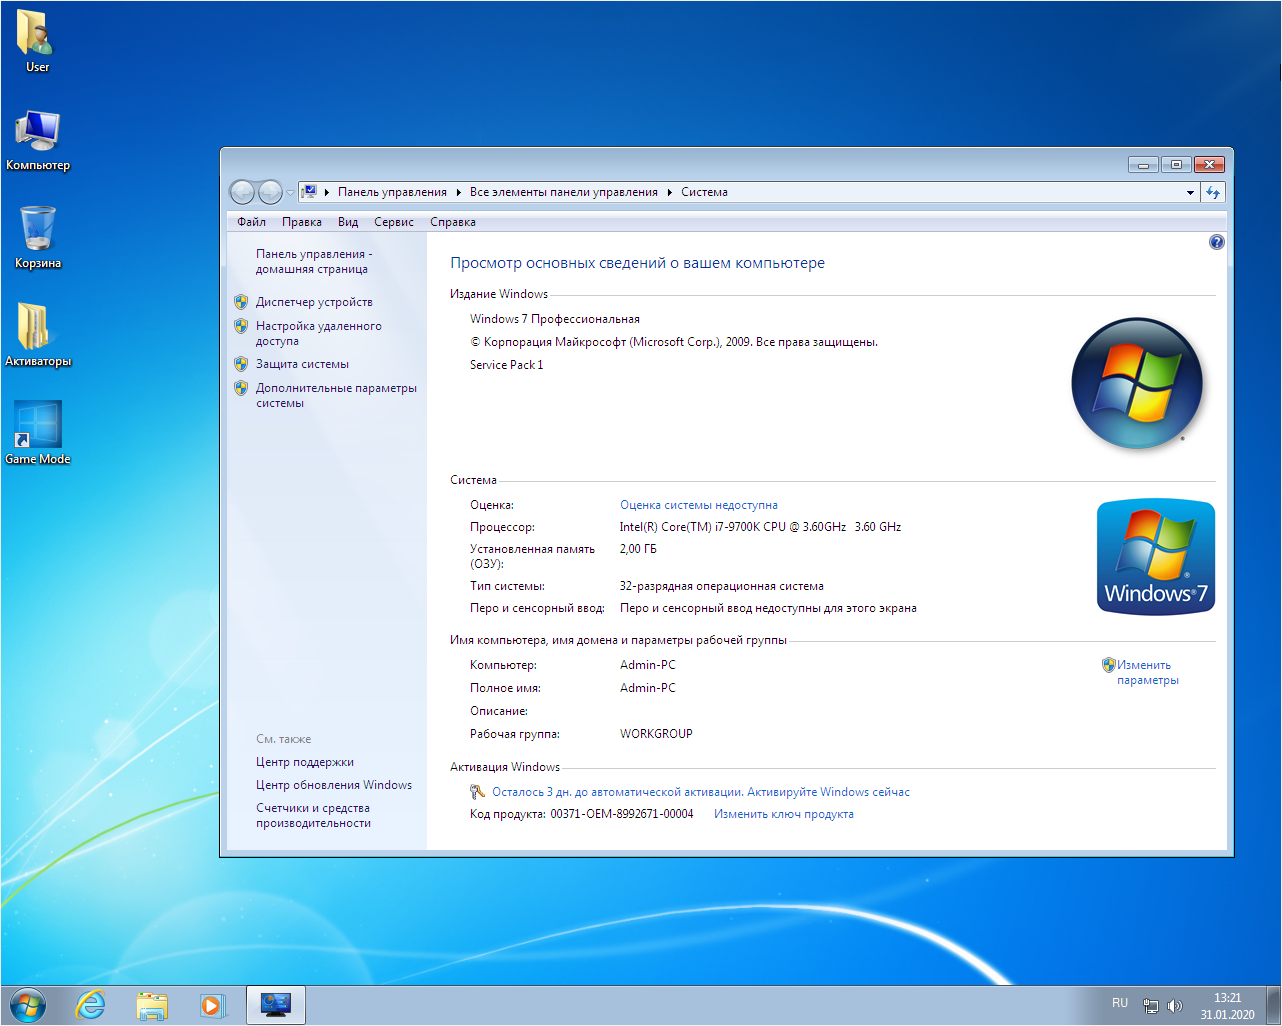
Task: Open Дополнительные параметры системы link
Action: click(336, 395)
